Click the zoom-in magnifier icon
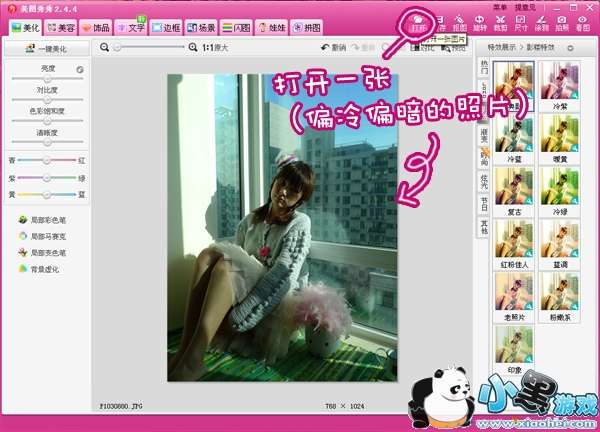The width and height of the screenshot is (600, 432). [193, 47]
